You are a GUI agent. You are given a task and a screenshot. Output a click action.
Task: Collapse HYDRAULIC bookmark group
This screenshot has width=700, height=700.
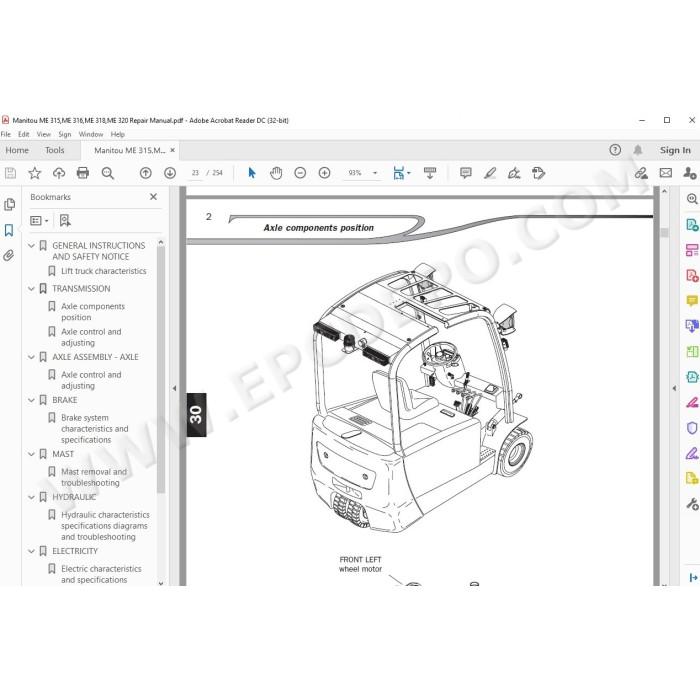click(31, 497)
